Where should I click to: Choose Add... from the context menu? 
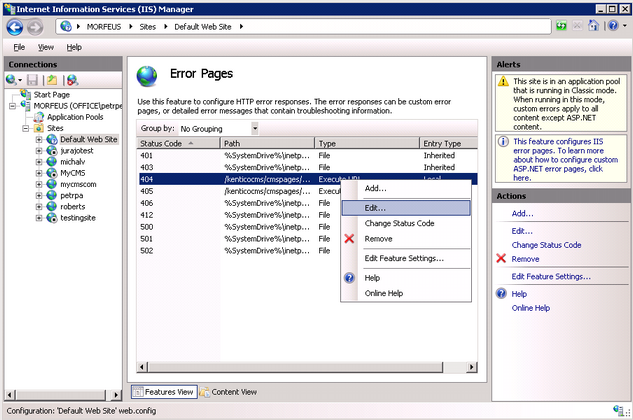(x=406, y=188)
